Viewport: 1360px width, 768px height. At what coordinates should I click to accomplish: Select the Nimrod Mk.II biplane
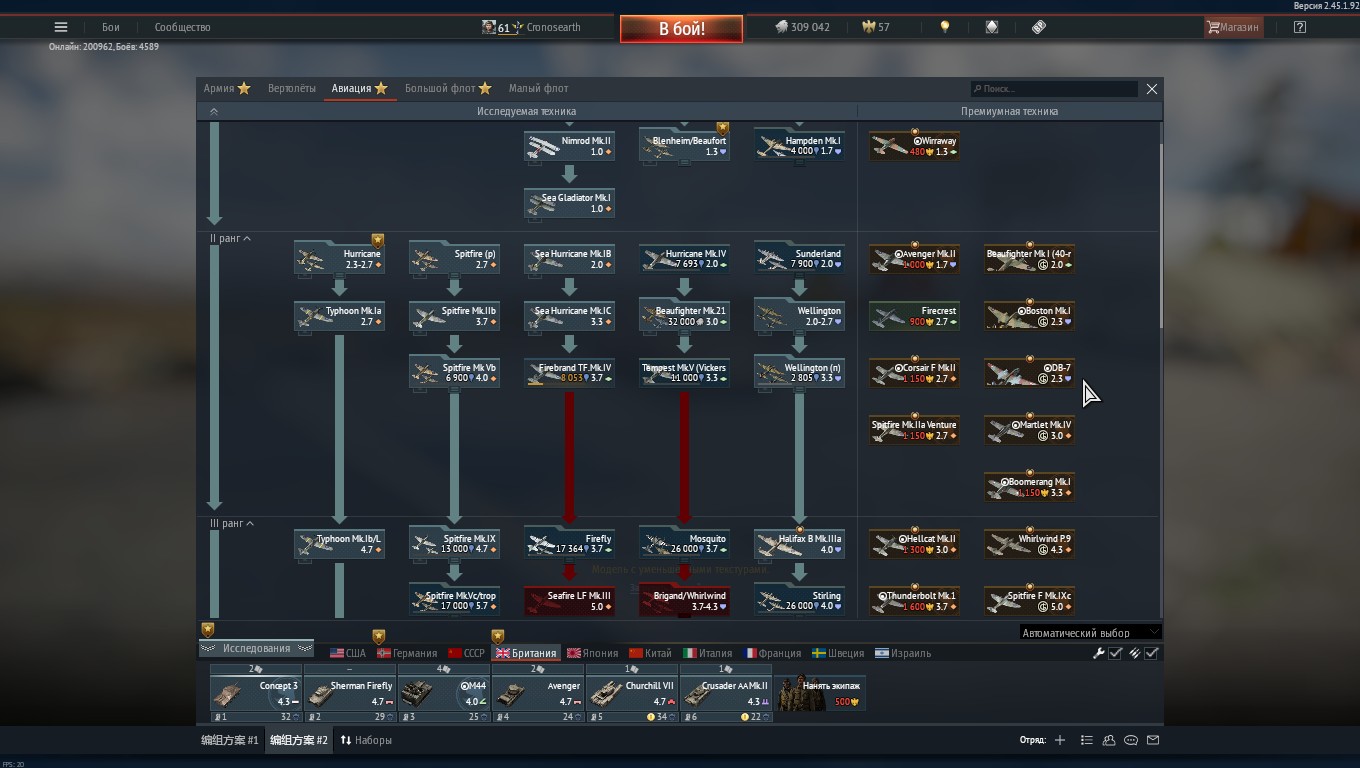(570, 146)
